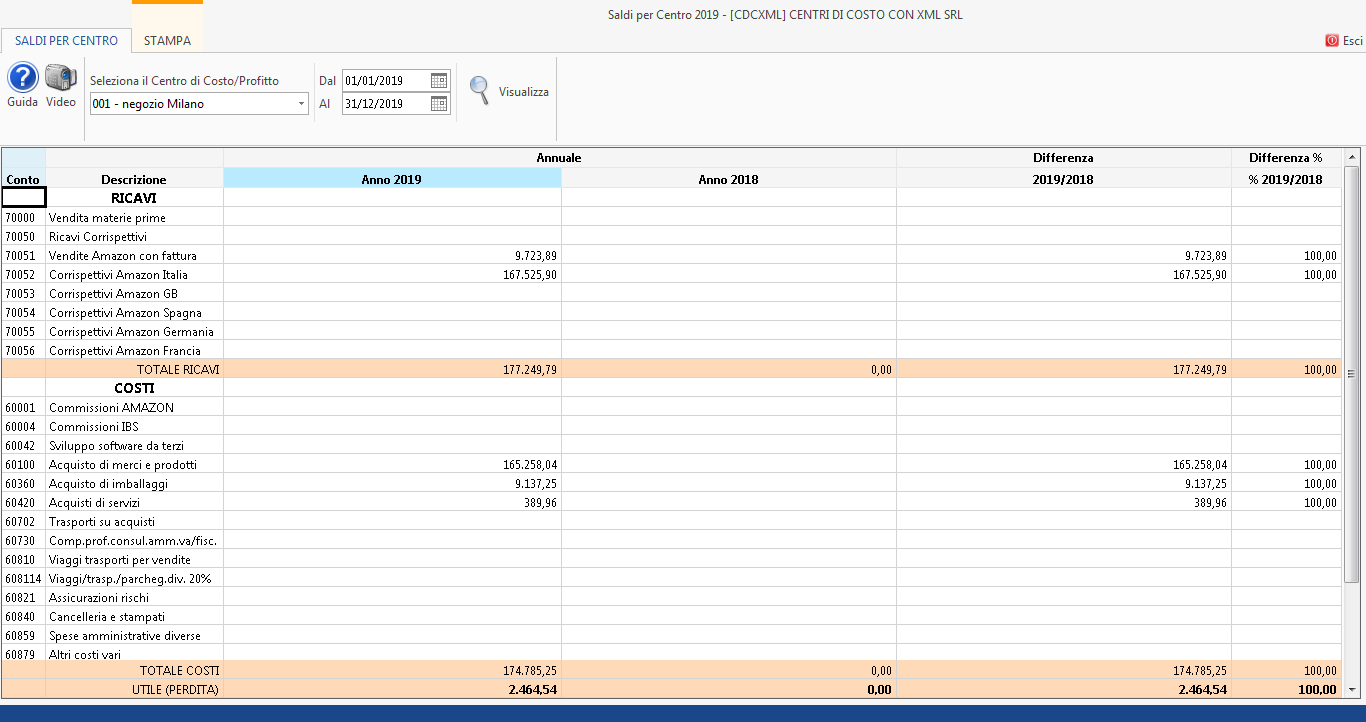Viewport: 1366px width, 722px height.
Task: Click account code 60100
Action: 20,464
